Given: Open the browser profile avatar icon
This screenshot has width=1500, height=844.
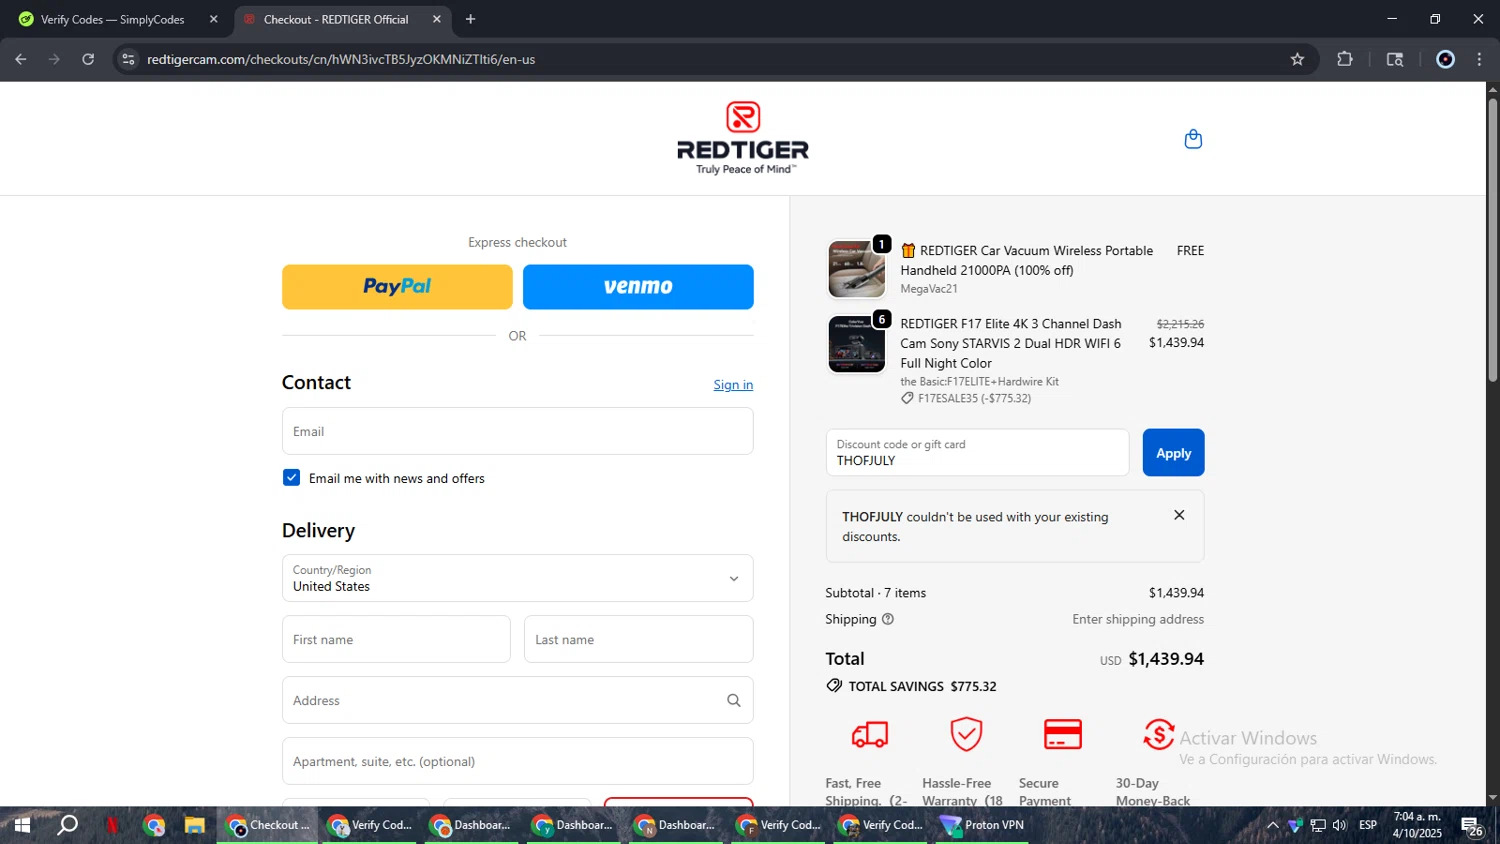Looking at the screenshot, I should 1445,59.
